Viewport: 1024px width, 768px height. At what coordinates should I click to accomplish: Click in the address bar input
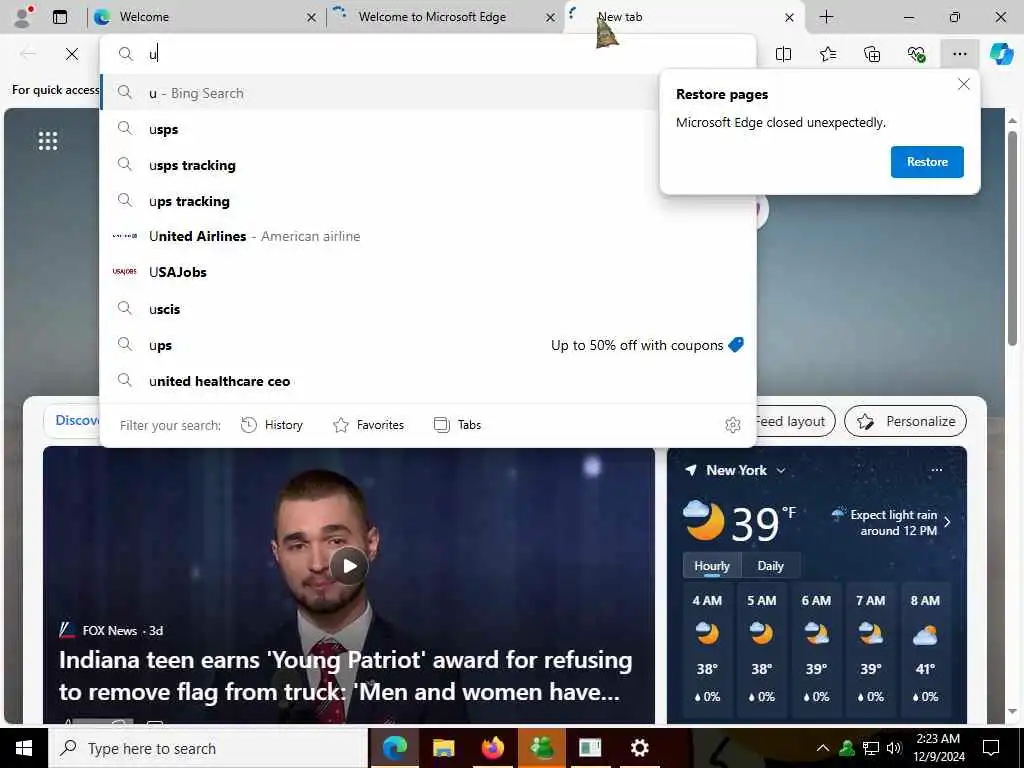tap(428, 54)
